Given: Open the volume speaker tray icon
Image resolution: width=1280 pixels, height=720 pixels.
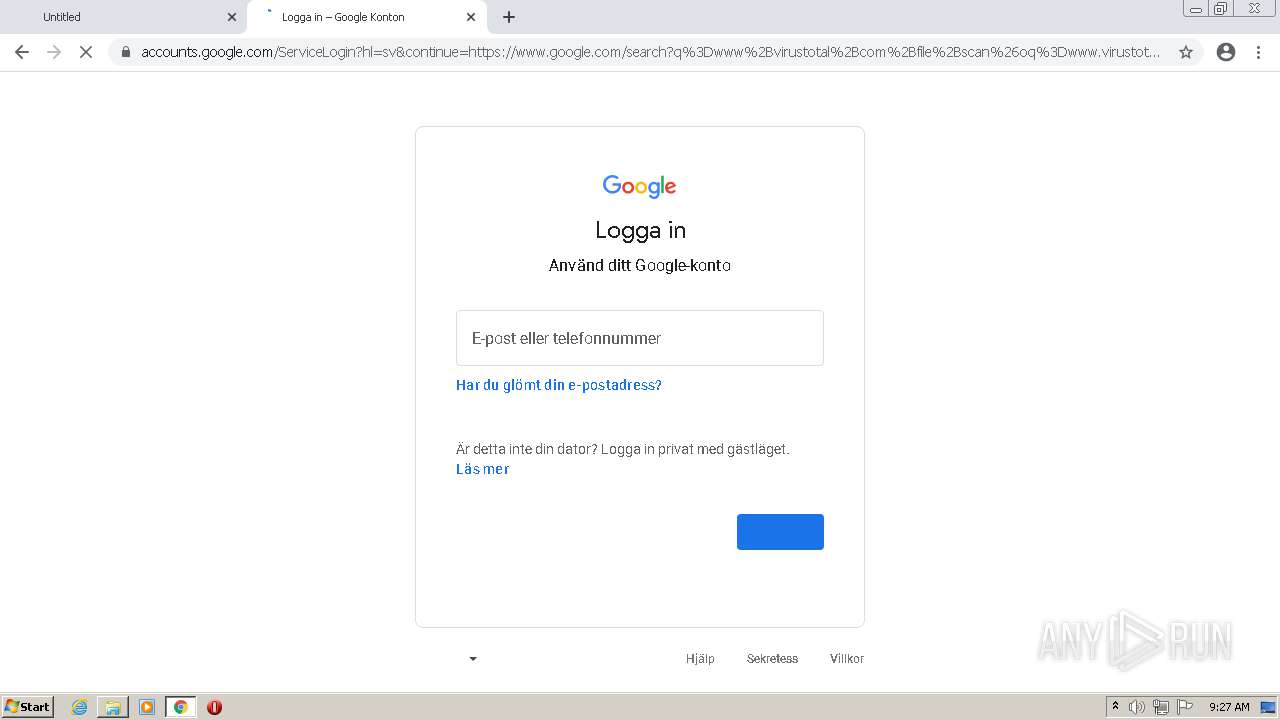Looking at the screenshot, I should pyautogui.click(x=1137, y=707).
